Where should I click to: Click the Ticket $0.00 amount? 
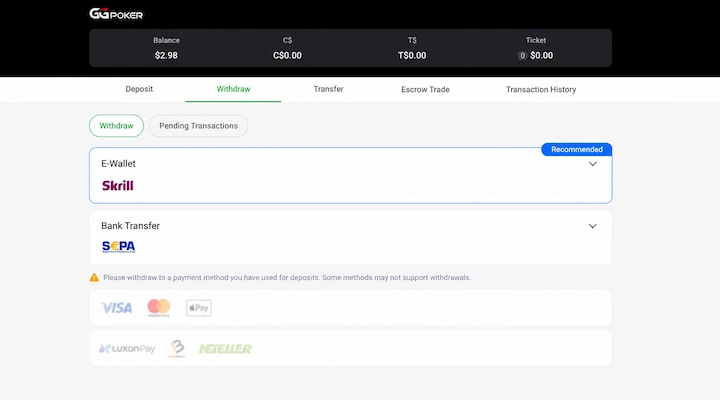click(x=541, y=56)
